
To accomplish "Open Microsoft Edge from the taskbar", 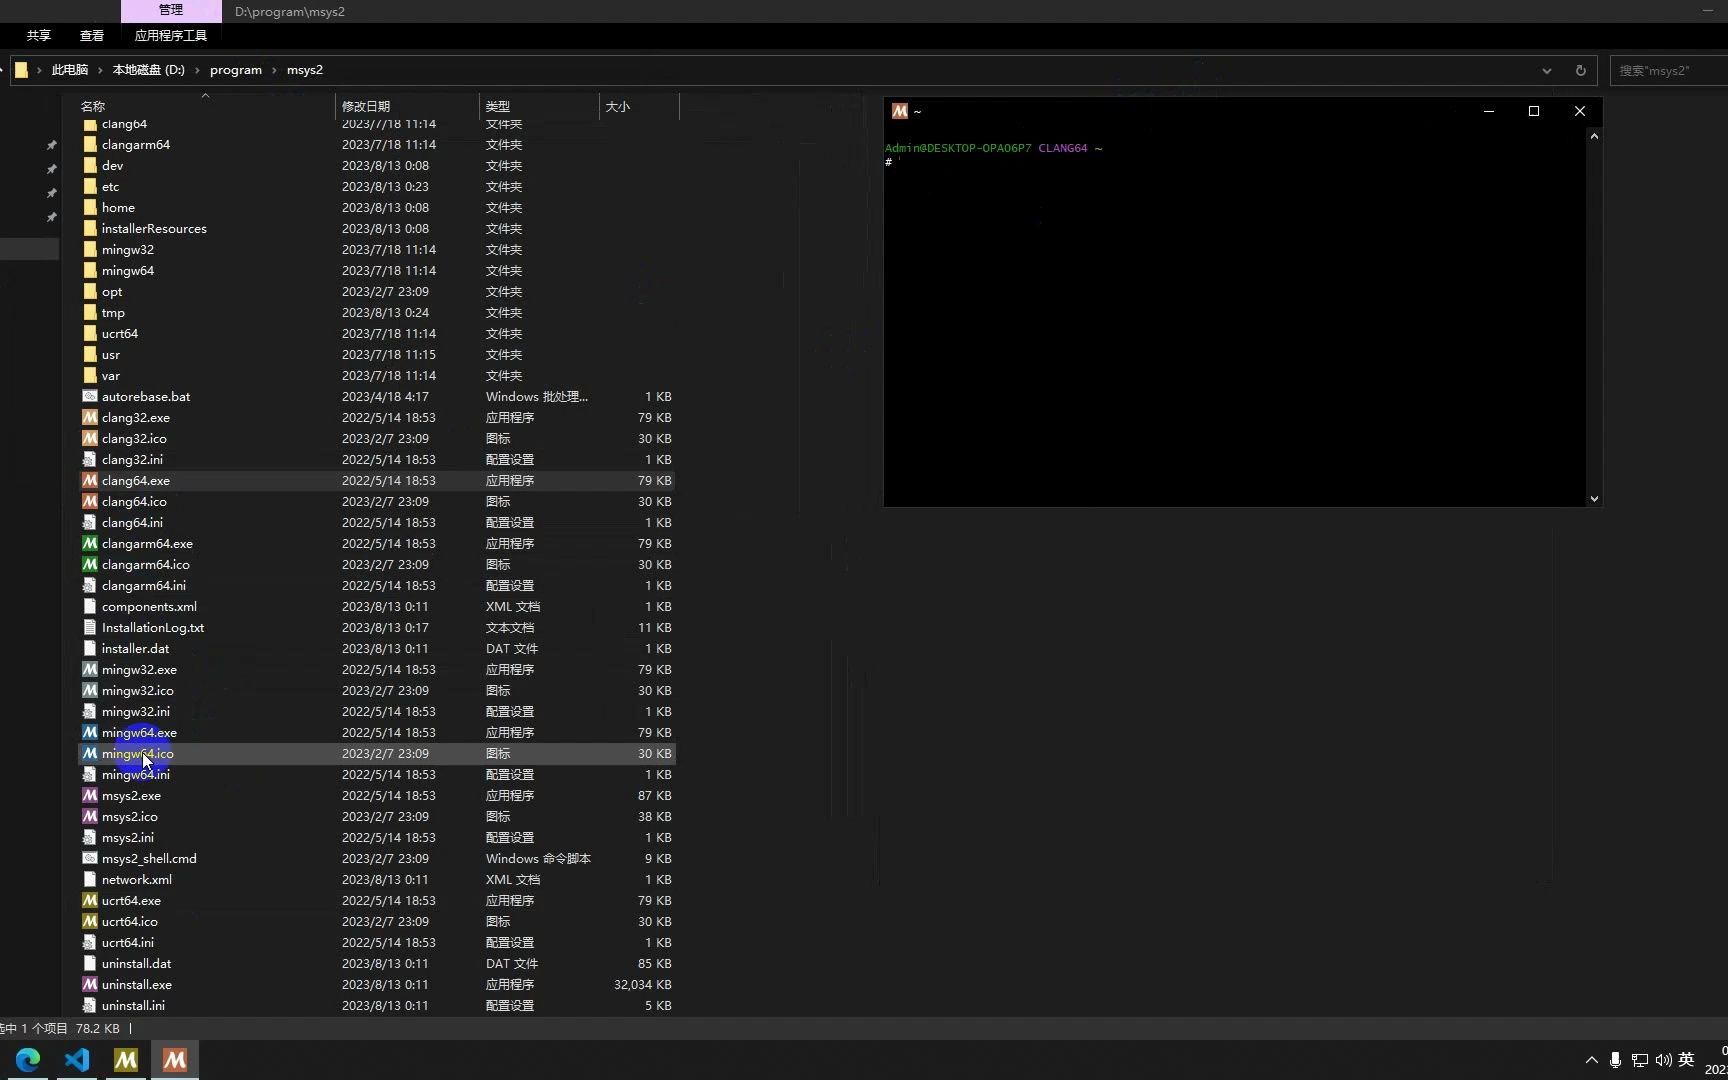I will [28, 1060].
